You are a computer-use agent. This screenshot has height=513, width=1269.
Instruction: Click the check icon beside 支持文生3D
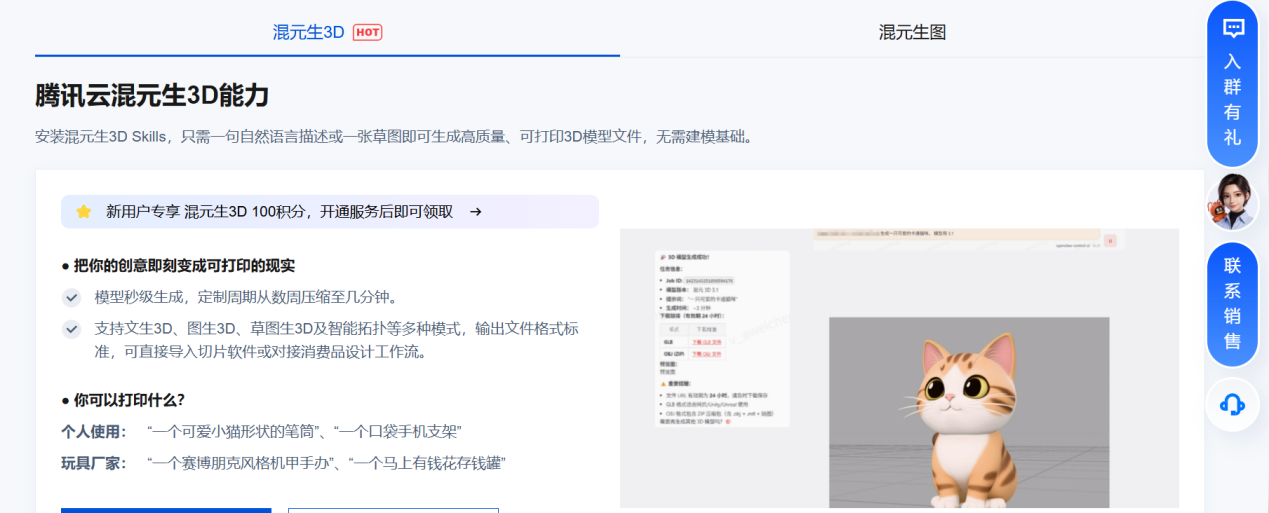click(x=71, y=328)
